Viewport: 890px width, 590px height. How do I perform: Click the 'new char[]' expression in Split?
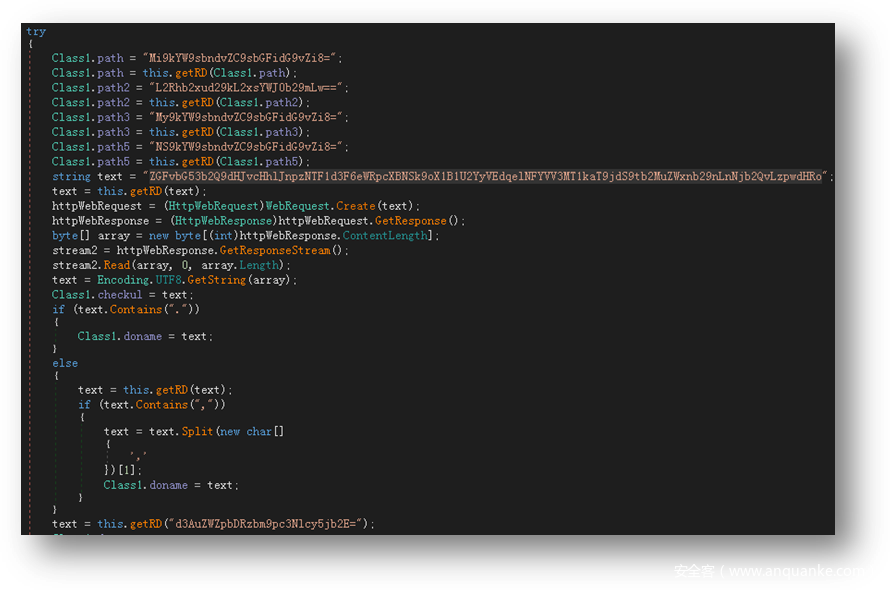(251, 431)
